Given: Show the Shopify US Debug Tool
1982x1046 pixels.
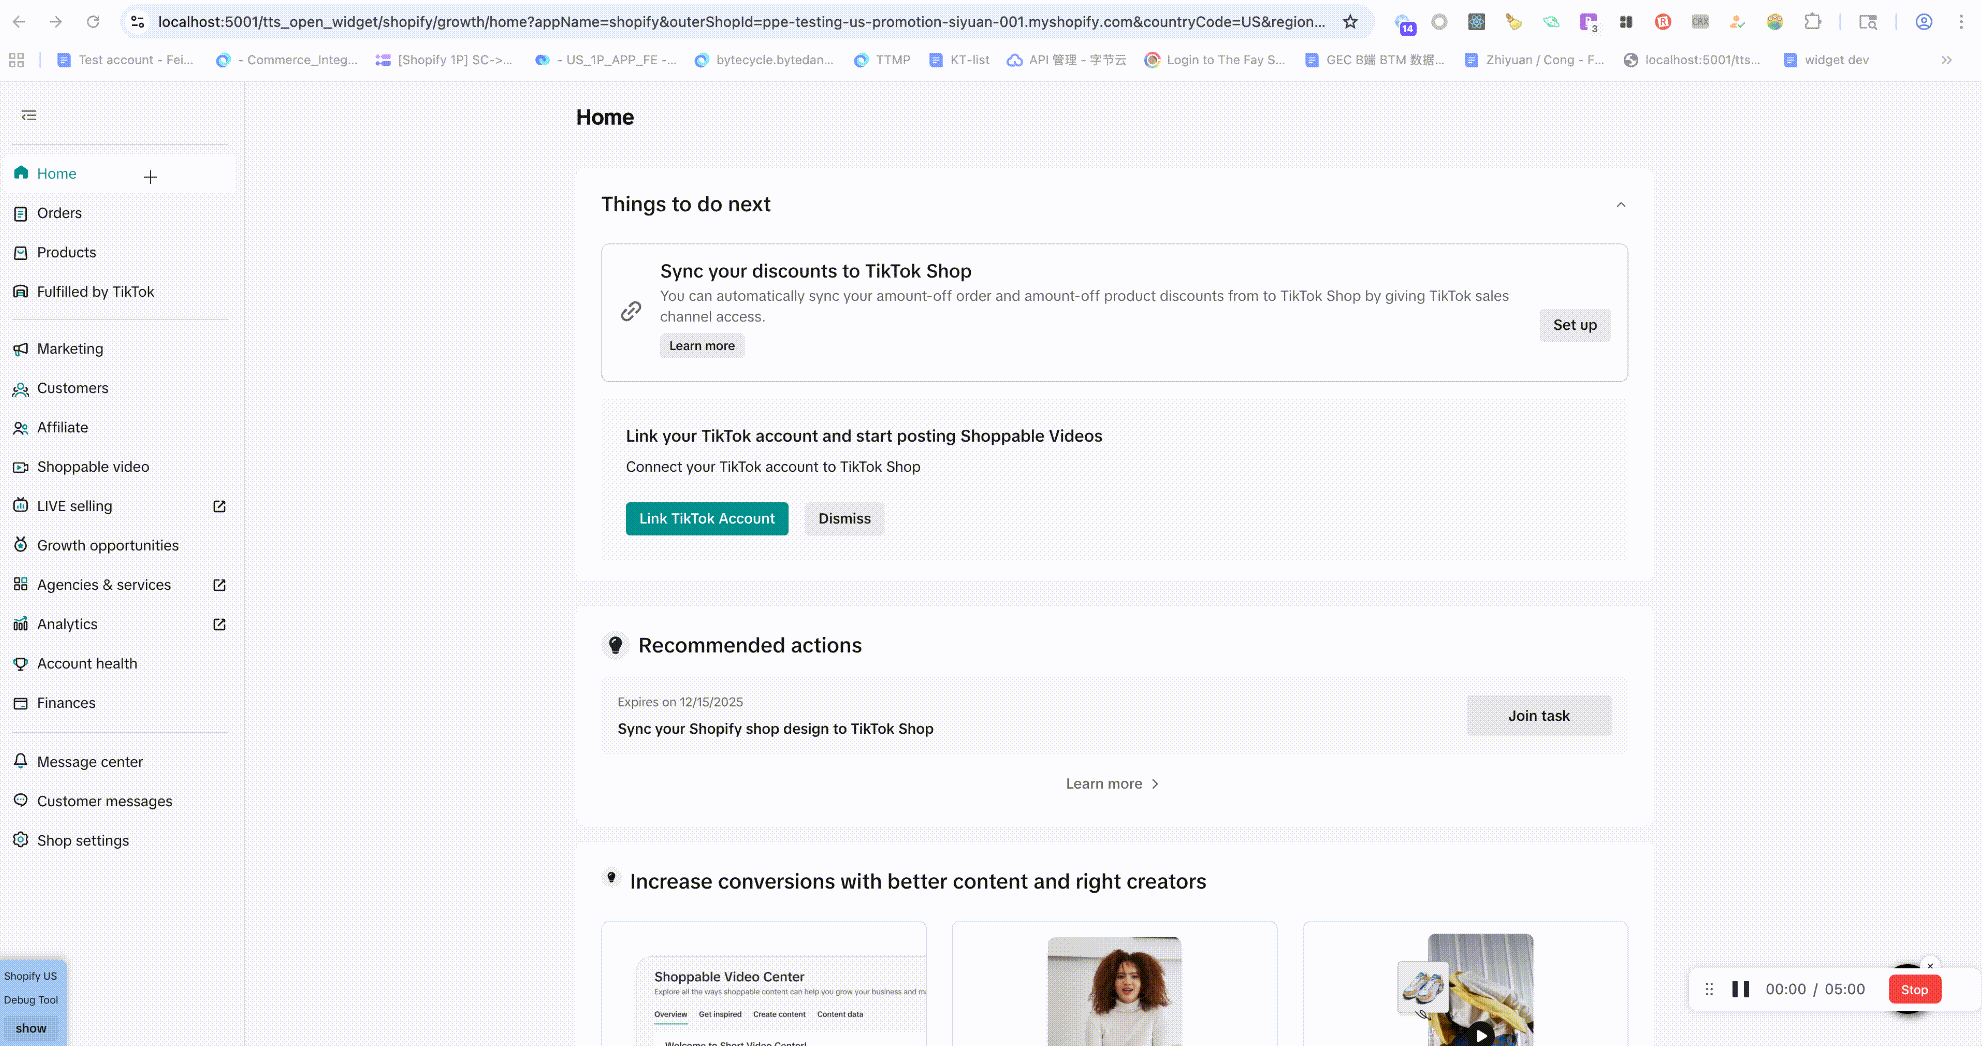Looking at the screenshot, I should (31, 1028).
